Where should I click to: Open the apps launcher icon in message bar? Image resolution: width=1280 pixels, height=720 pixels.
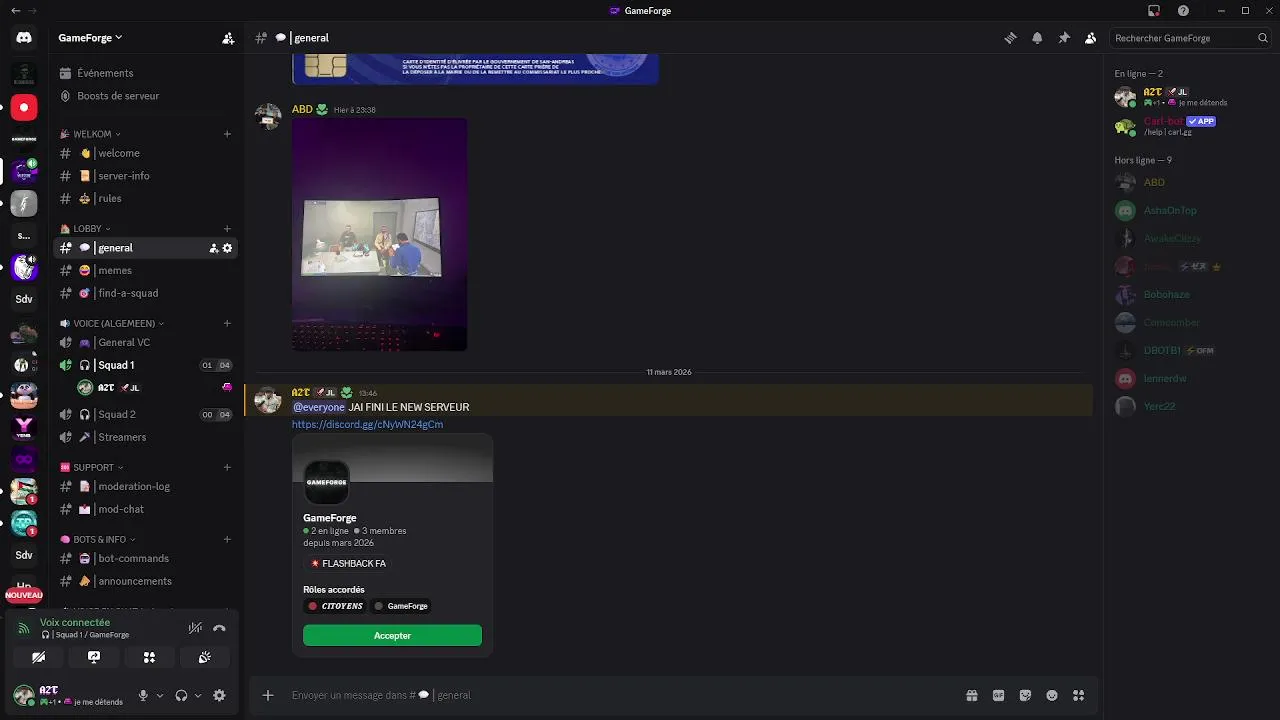coord(1078,695)
